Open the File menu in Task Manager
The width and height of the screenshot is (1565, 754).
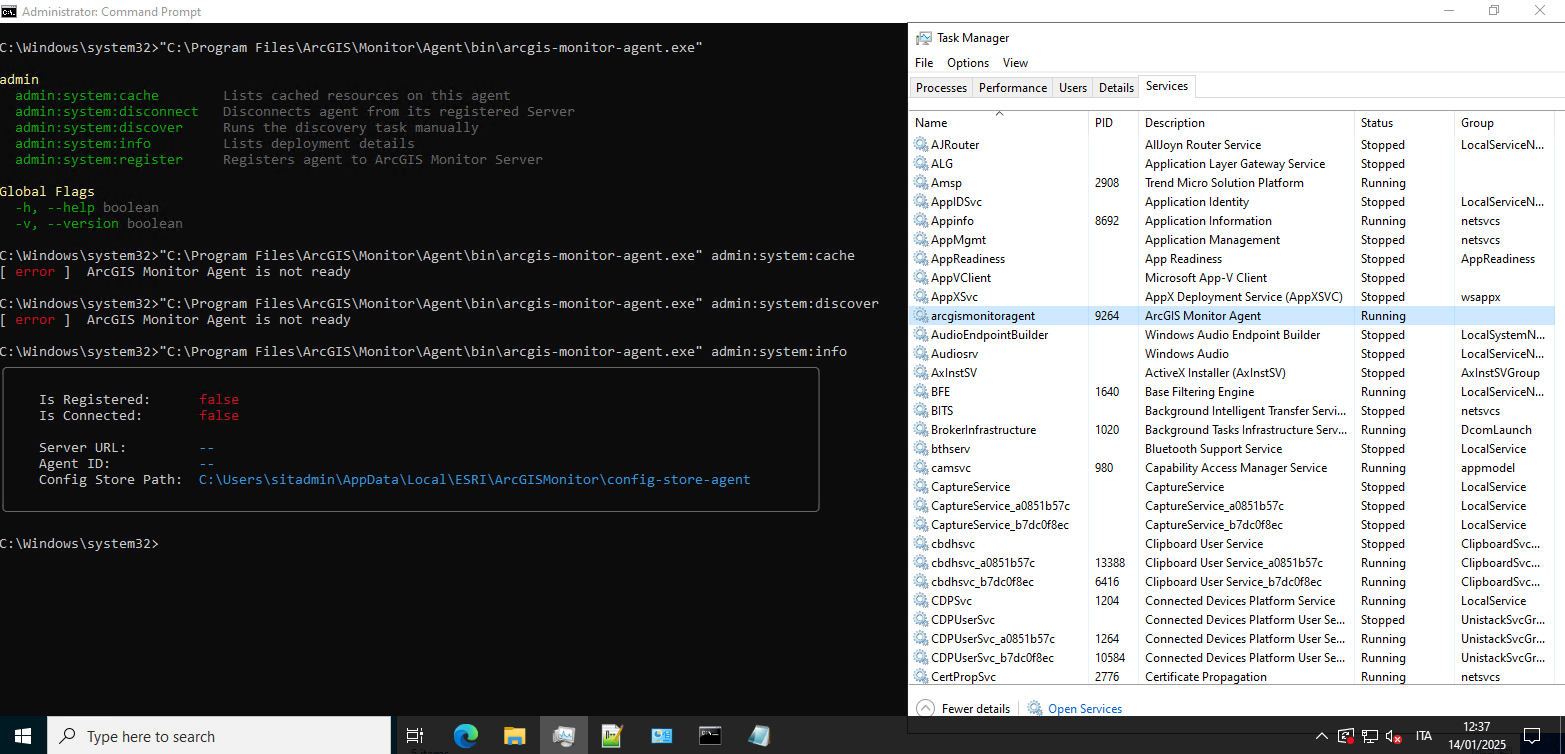[x=924, y=63]
